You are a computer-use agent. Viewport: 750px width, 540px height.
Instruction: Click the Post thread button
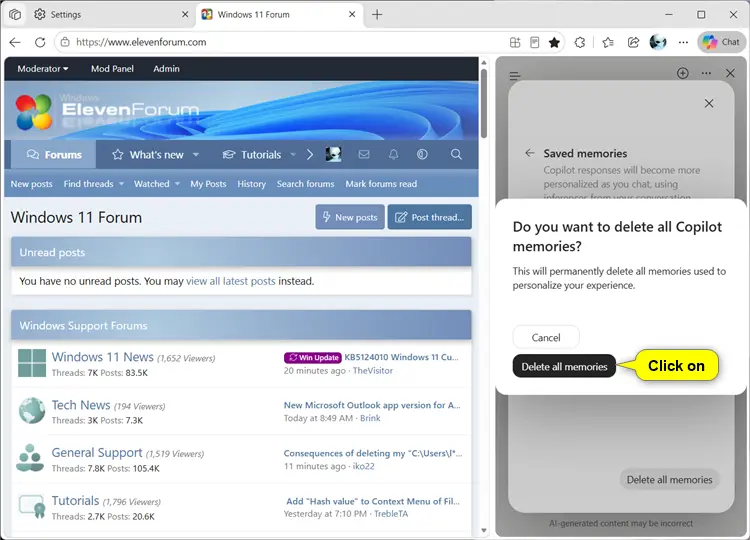pyautogui.click(x=430, y=217)
